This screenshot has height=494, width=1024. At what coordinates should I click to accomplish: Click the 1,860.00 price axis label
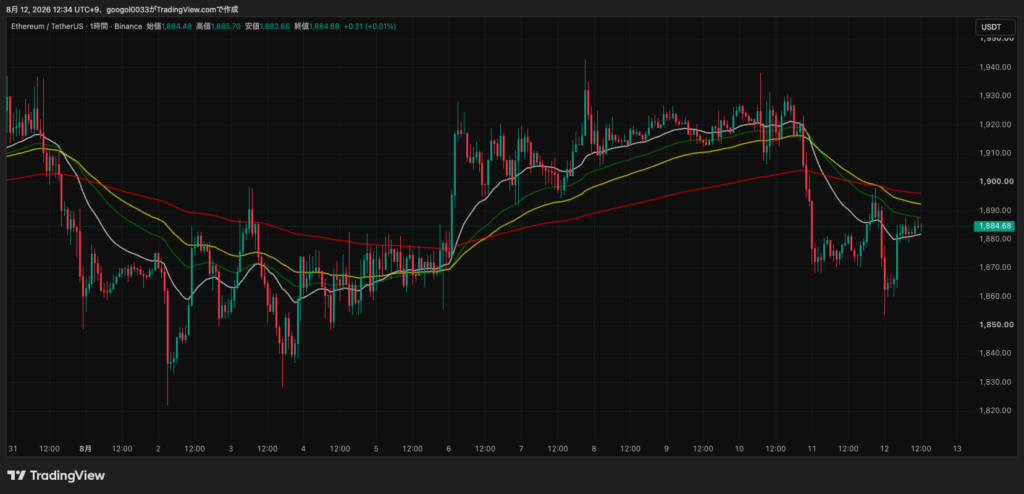pos(994,296)
